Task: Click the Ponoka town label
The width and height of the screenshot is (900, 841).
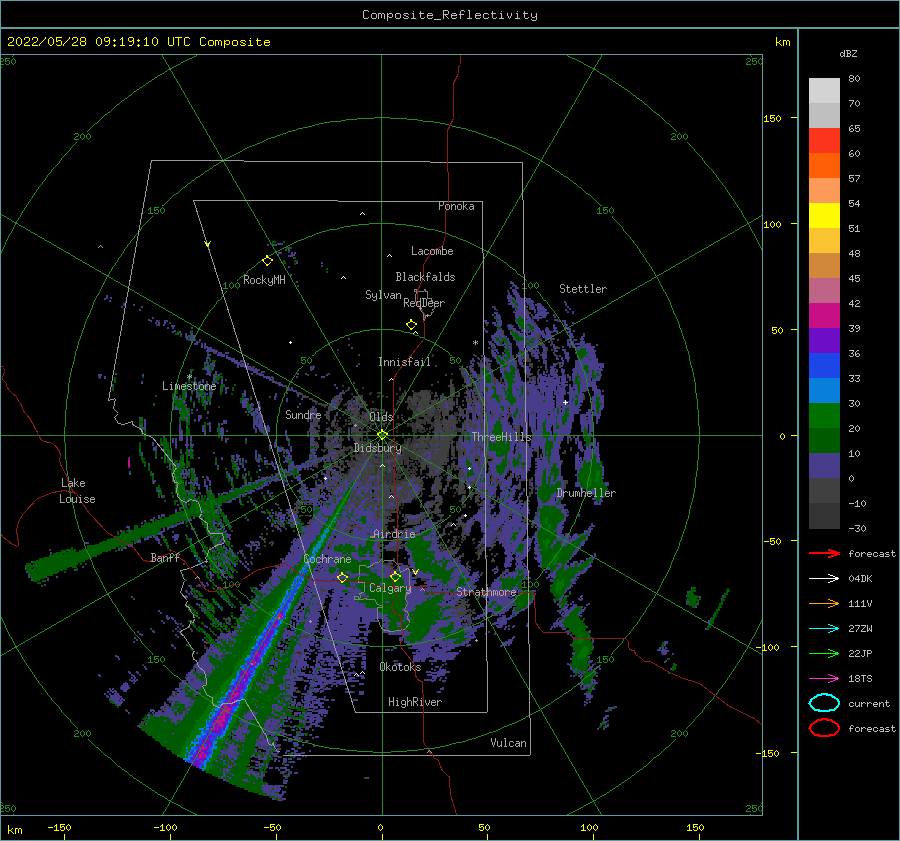Action: click(x=456, y=206)
